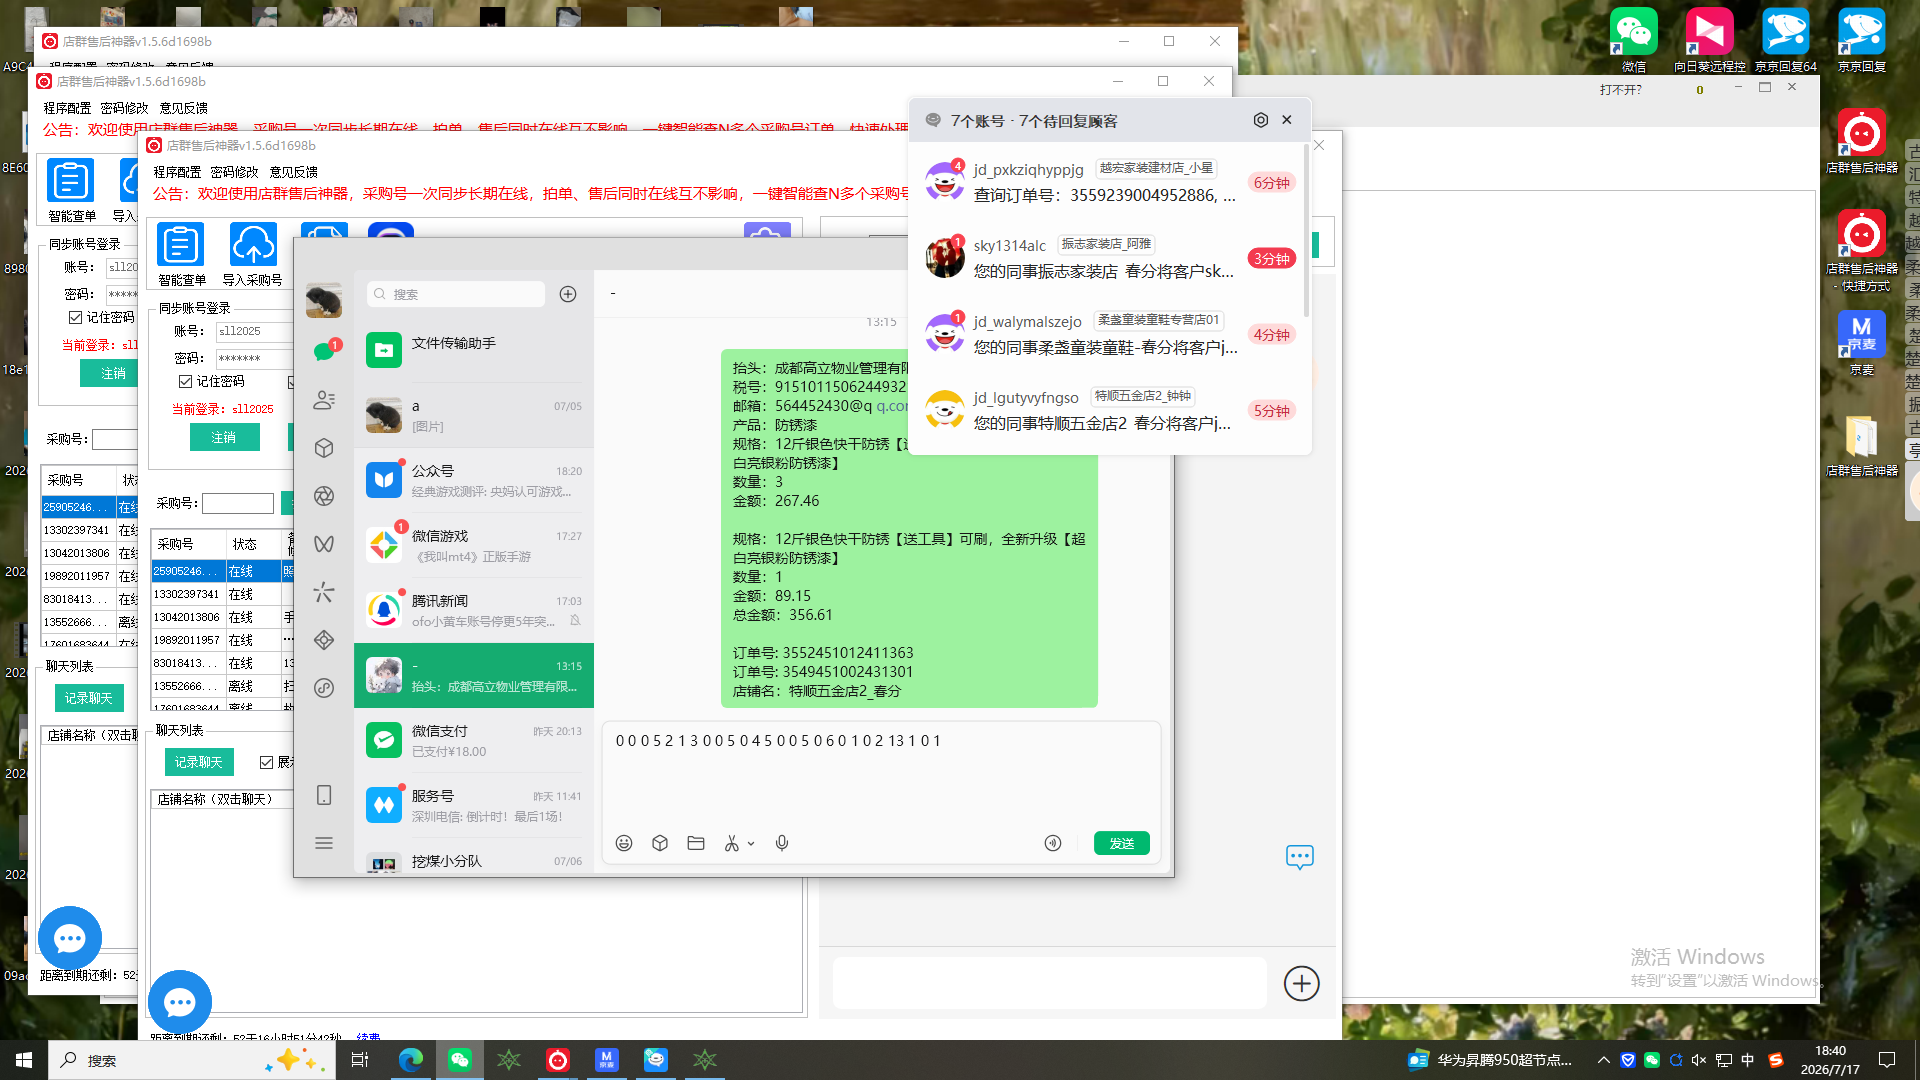
Task: Open WeChat Channels butterfly icon
Action: 324,544
